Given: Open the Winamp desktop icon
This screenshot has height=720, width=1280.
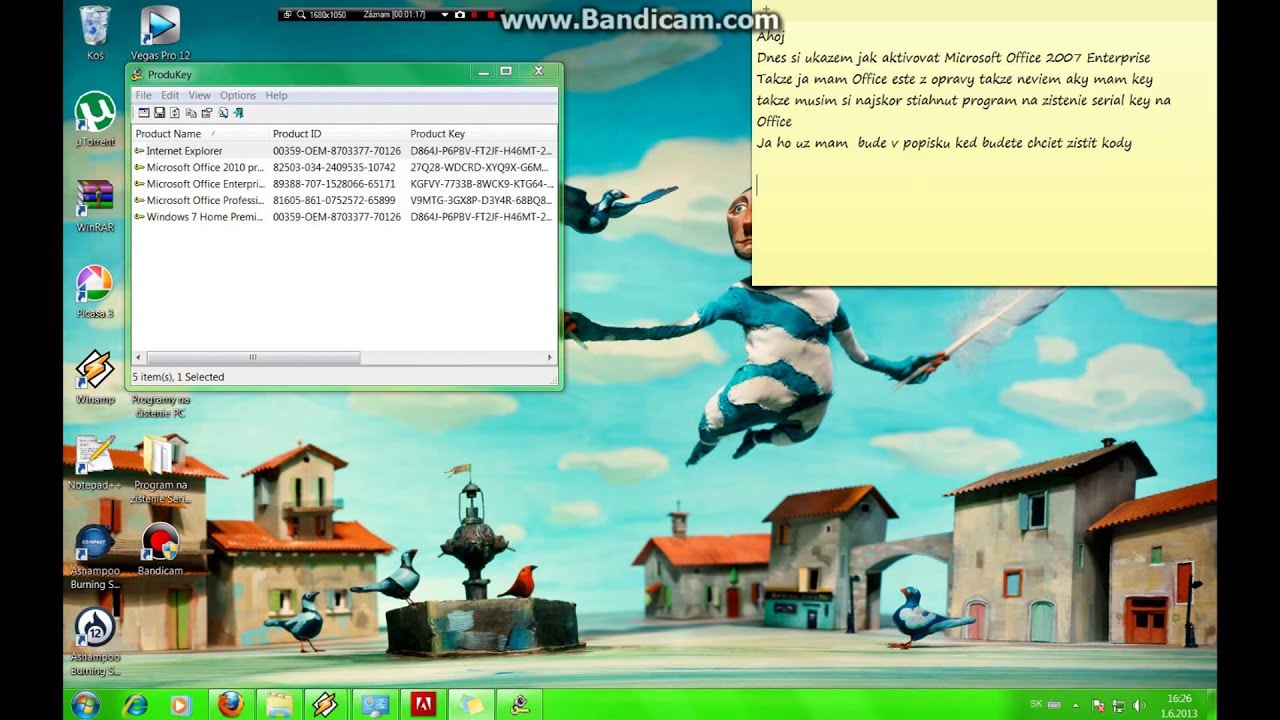Looking at the screenshot, I should (x=95, y=377).
